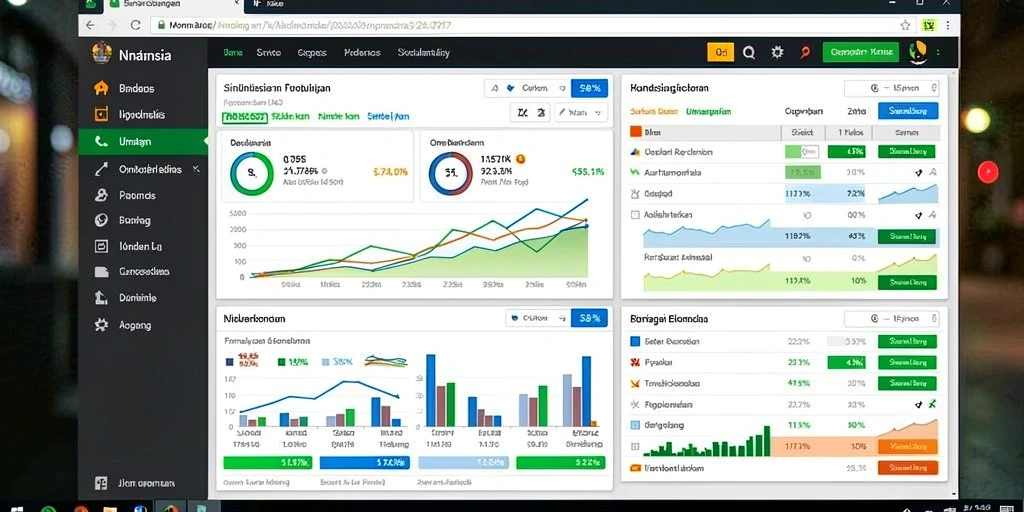The height and width of the screenshot is (512, 1024).
Task: Click the red pin icon in header
Action: [805, 53]
